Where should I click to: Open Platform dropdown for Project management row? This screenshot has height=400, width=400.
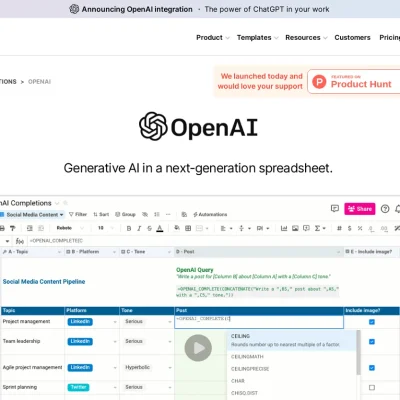click(x=115, y=322)
